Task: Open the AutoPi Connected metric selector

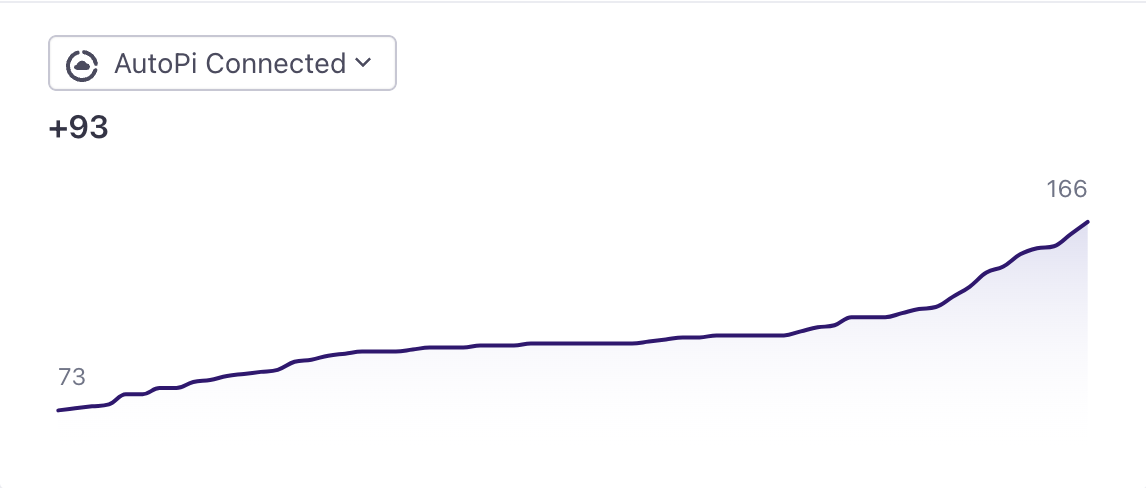Action: pos(222,63)
